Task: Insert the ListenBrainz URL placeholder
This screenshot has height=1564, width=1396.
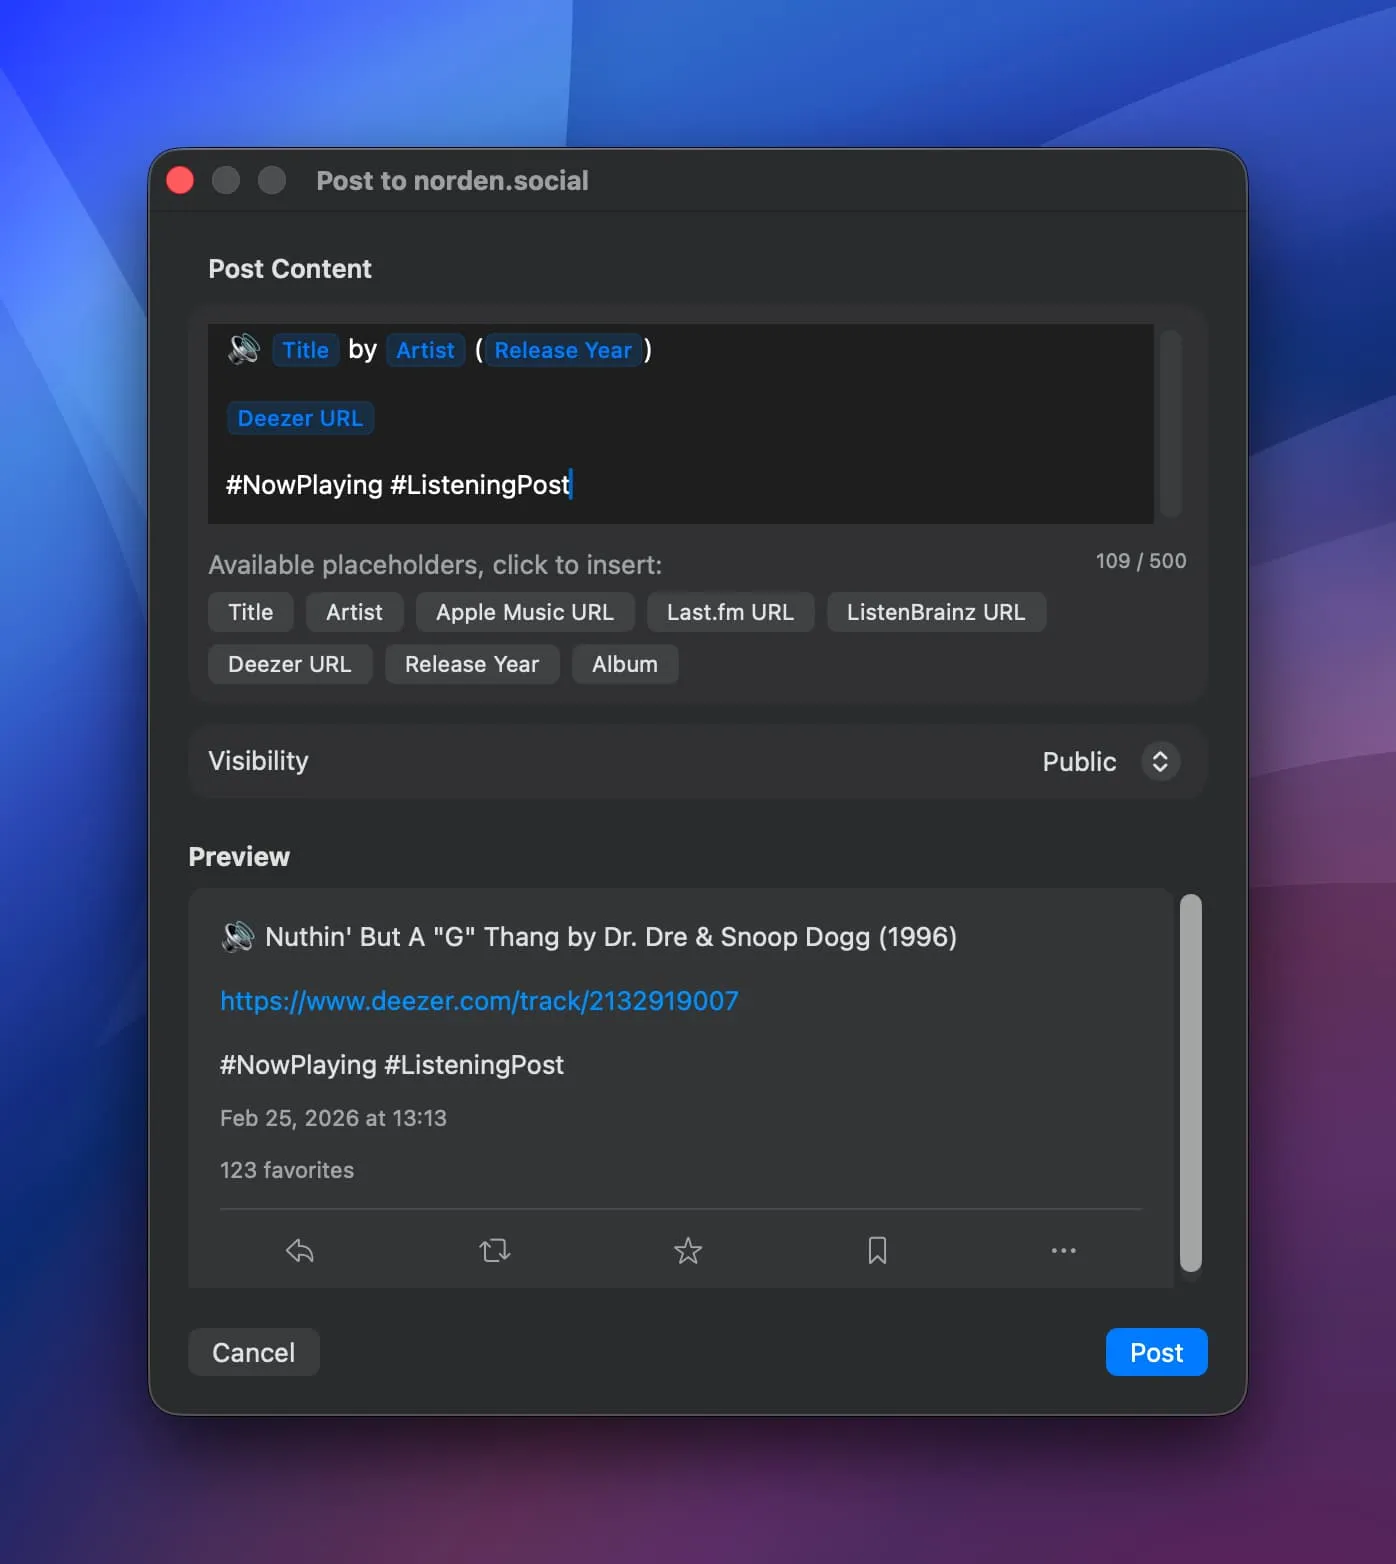Action: (936, 612)
